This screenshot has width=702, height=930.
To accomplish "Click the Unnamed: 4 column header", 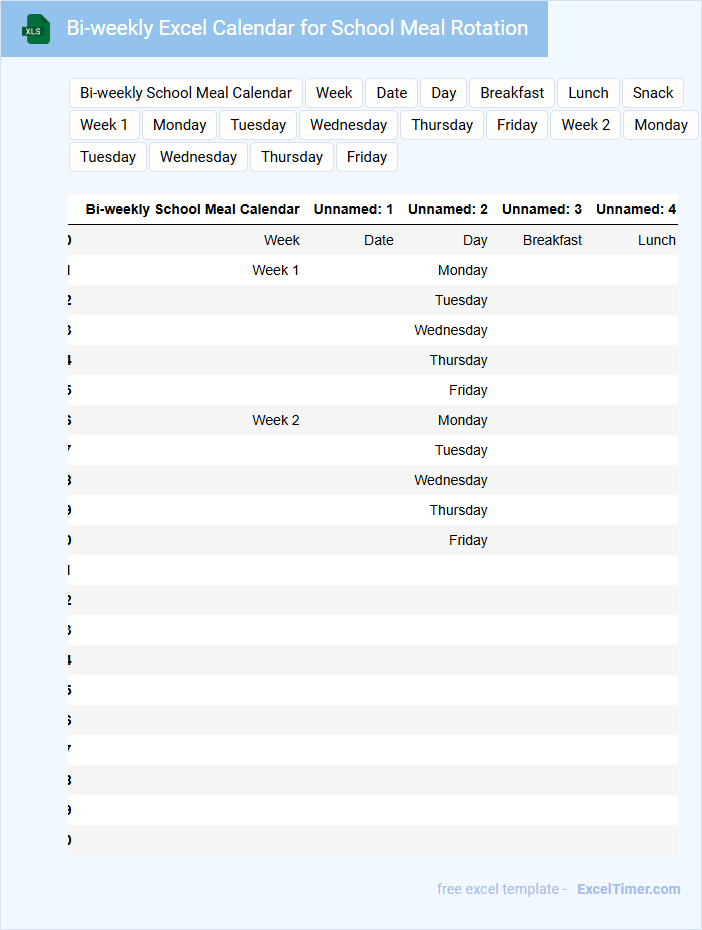I will point(636,209).
